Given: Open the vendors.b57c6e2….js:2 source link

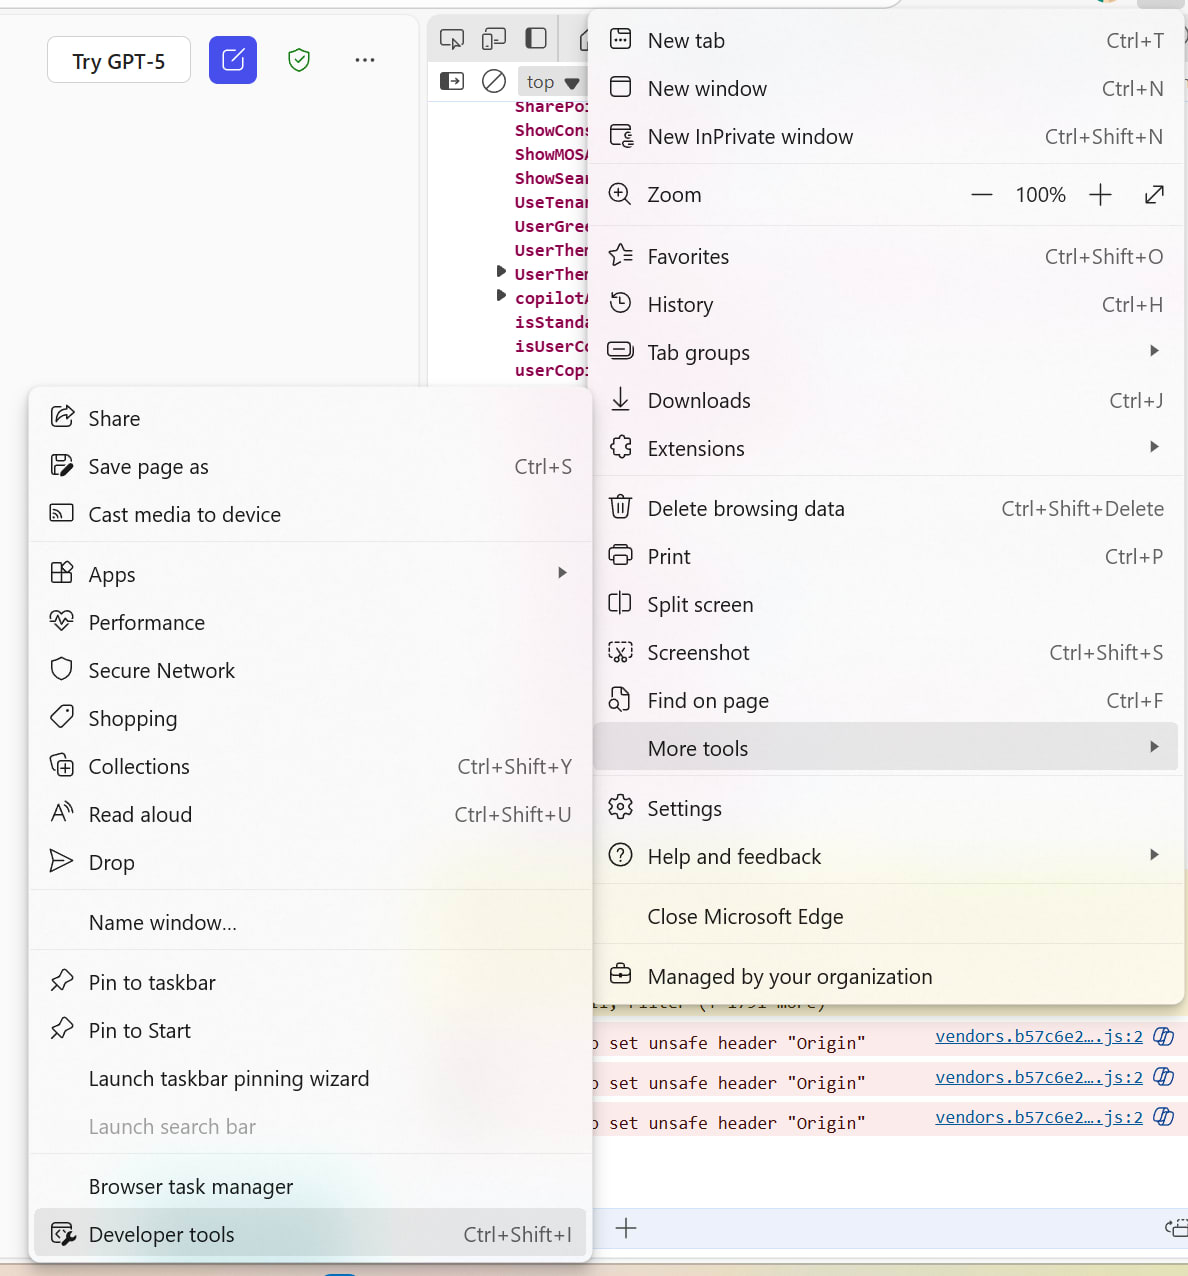Looking at the screenshot, I should (1038, 1036).
